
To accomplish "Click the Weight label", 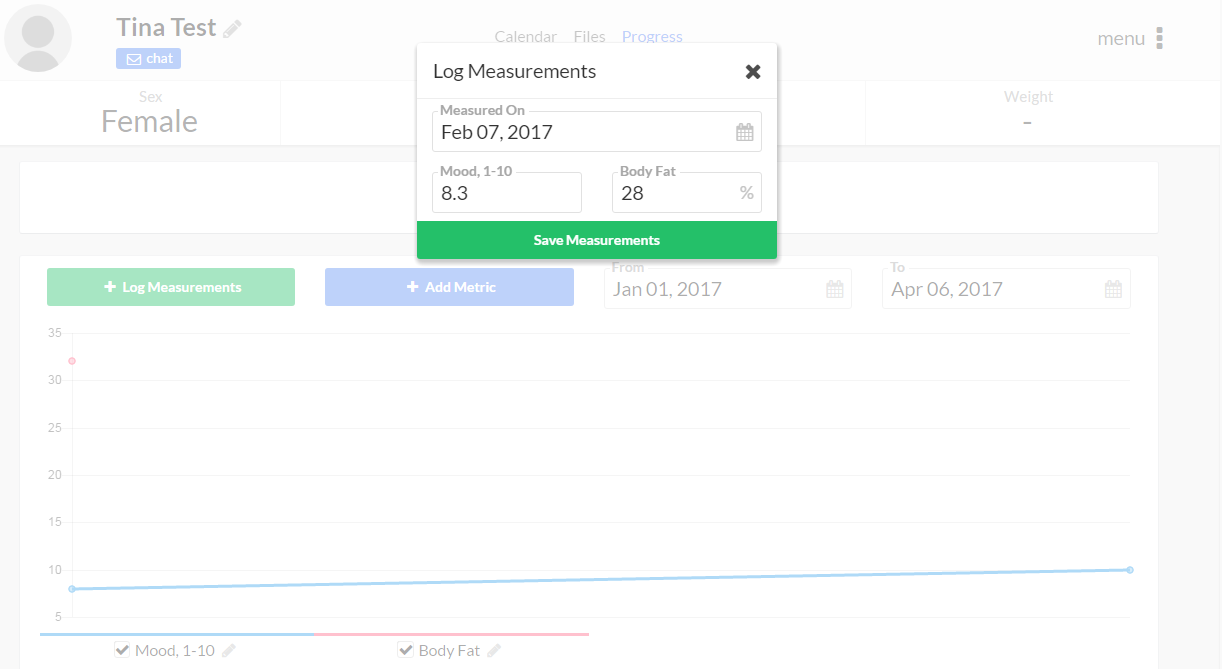I will click(1028, 97).
